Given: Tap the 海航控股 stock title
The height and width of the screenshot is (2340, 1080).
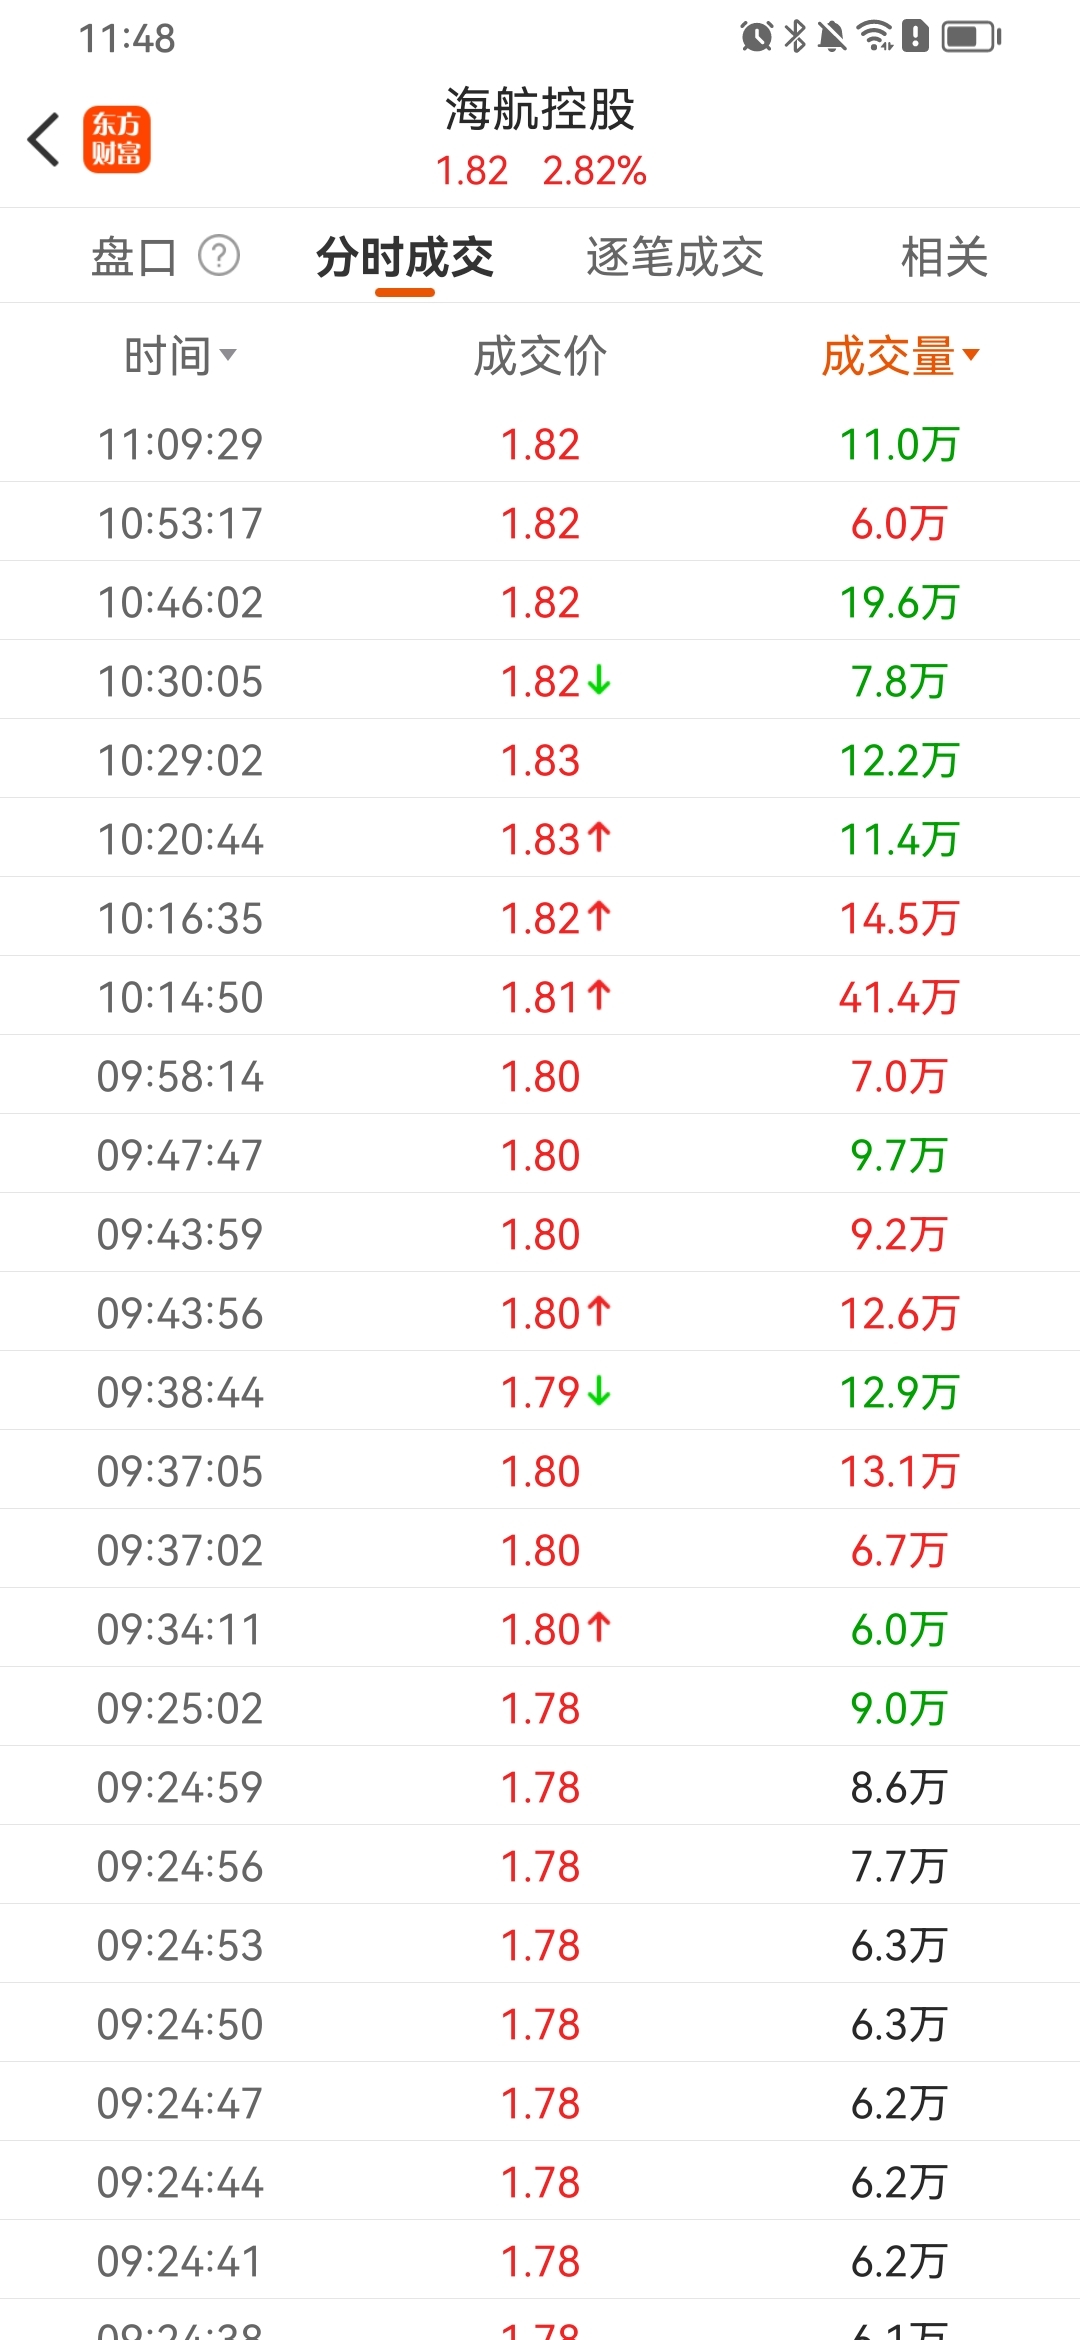Looking at the screenshot, I should [540, 109].
